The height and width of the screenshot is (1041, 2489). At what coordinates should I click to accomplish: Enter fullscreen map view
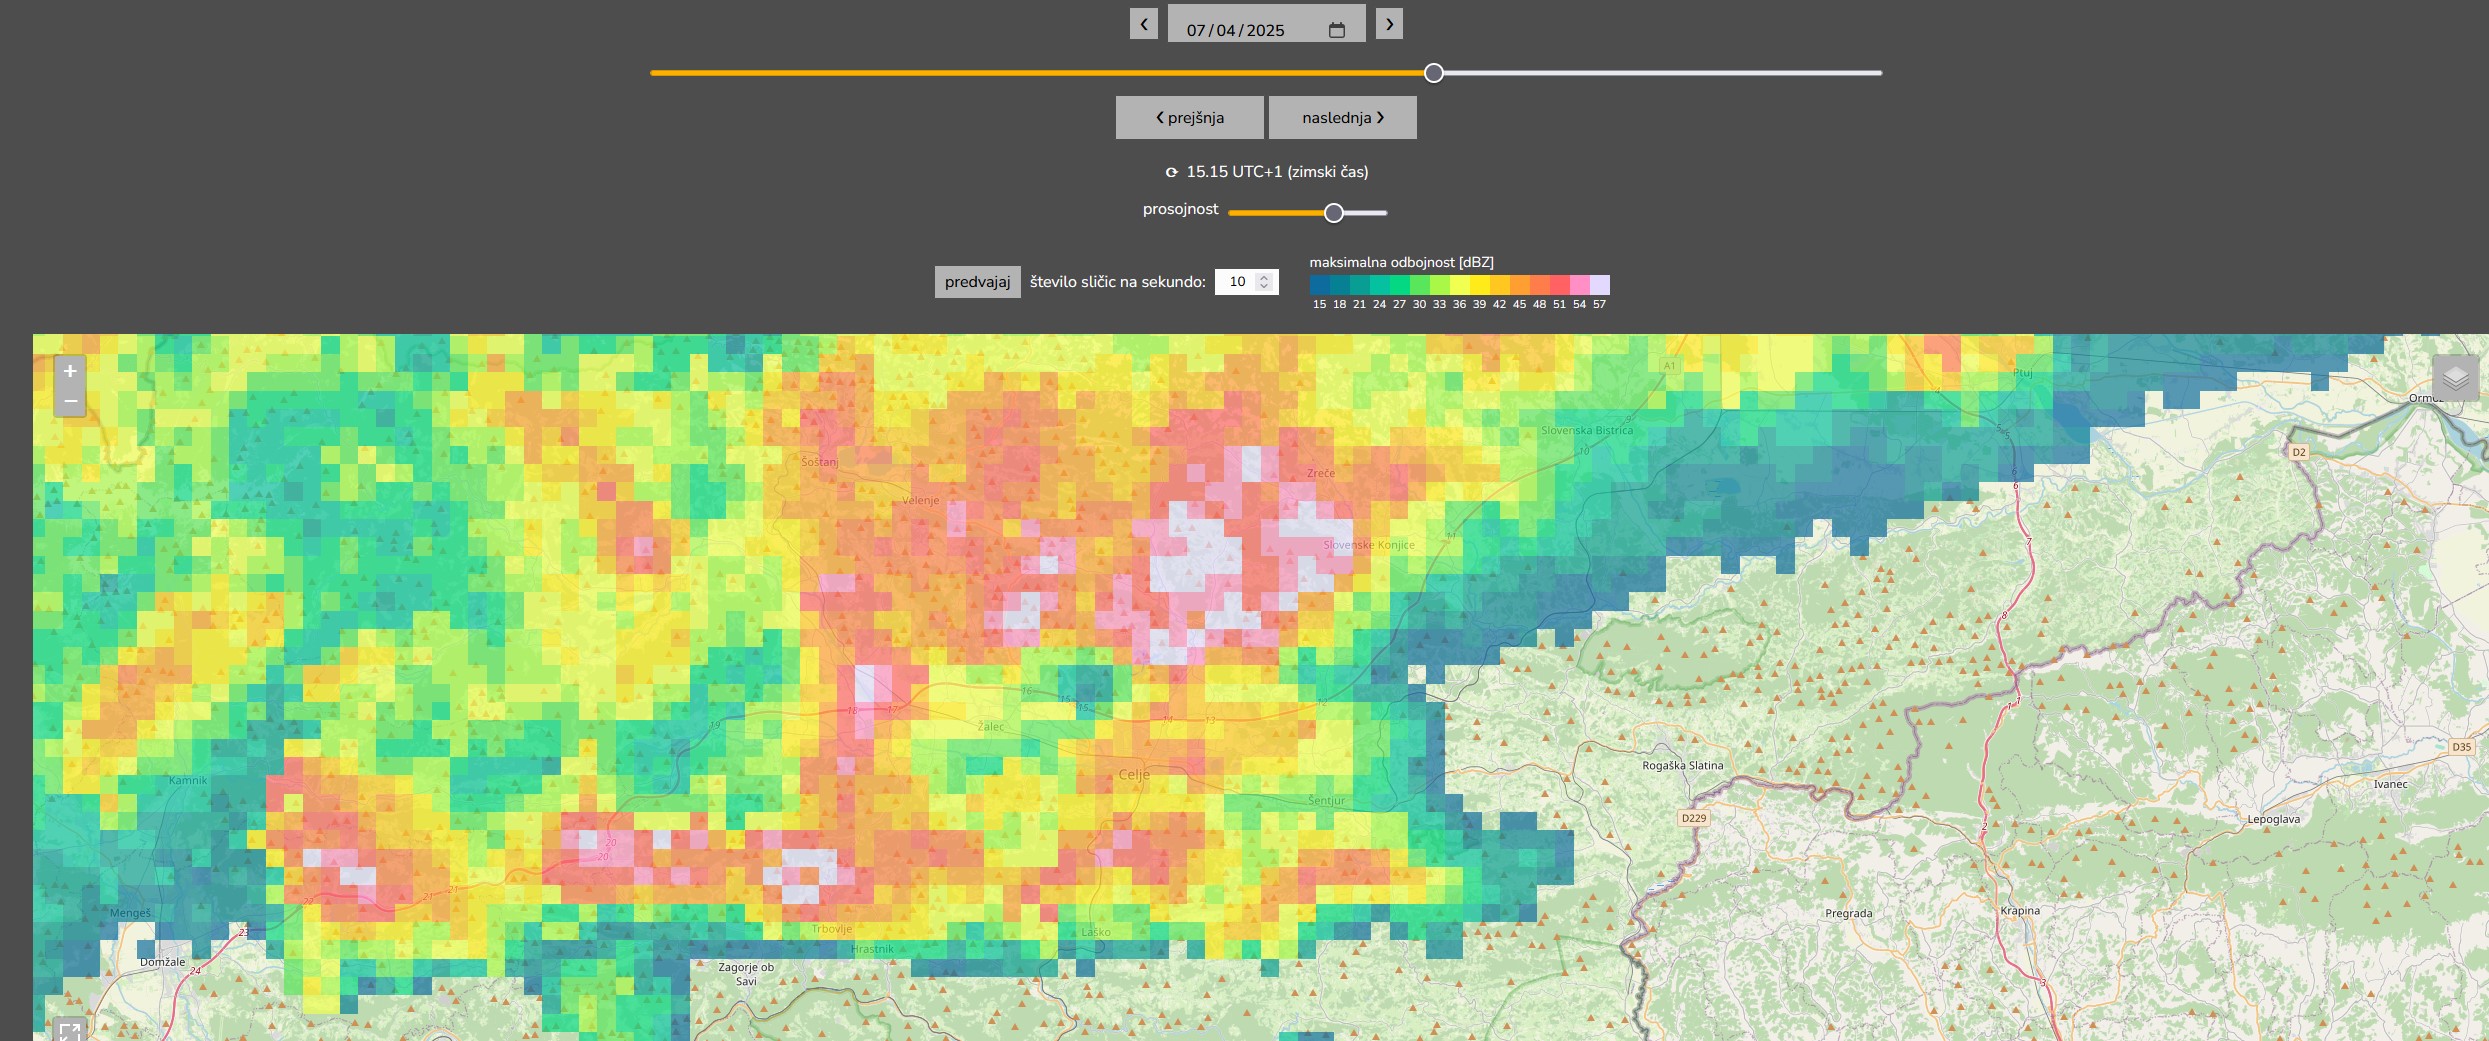click(x=69, y=1029)
